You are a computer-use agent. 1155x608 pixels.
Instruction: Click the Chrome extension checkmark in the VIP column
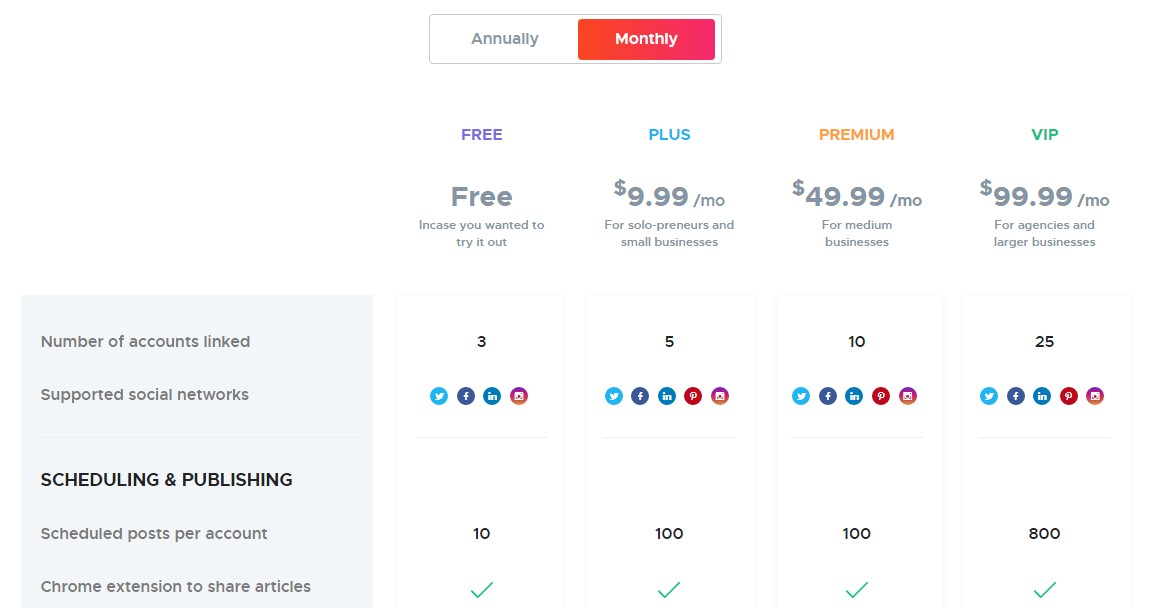tap(1044, 589)
